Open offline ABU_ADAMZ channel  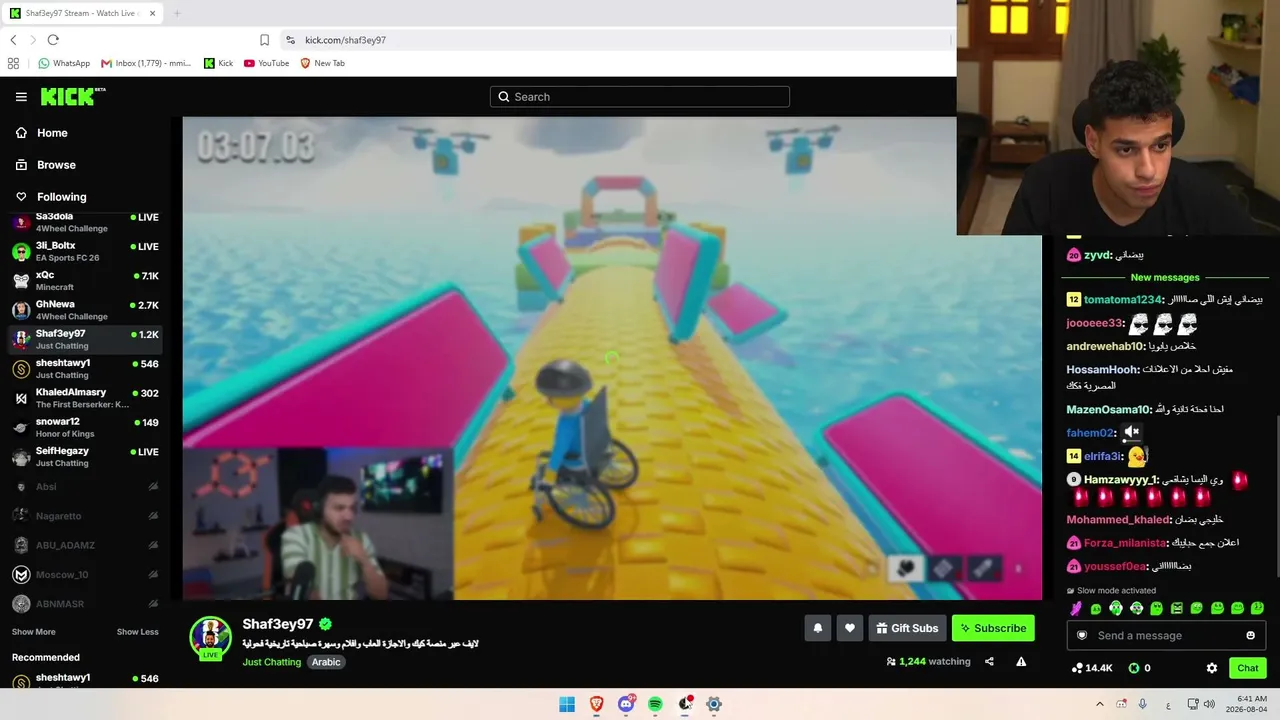(x=86, y=546)
